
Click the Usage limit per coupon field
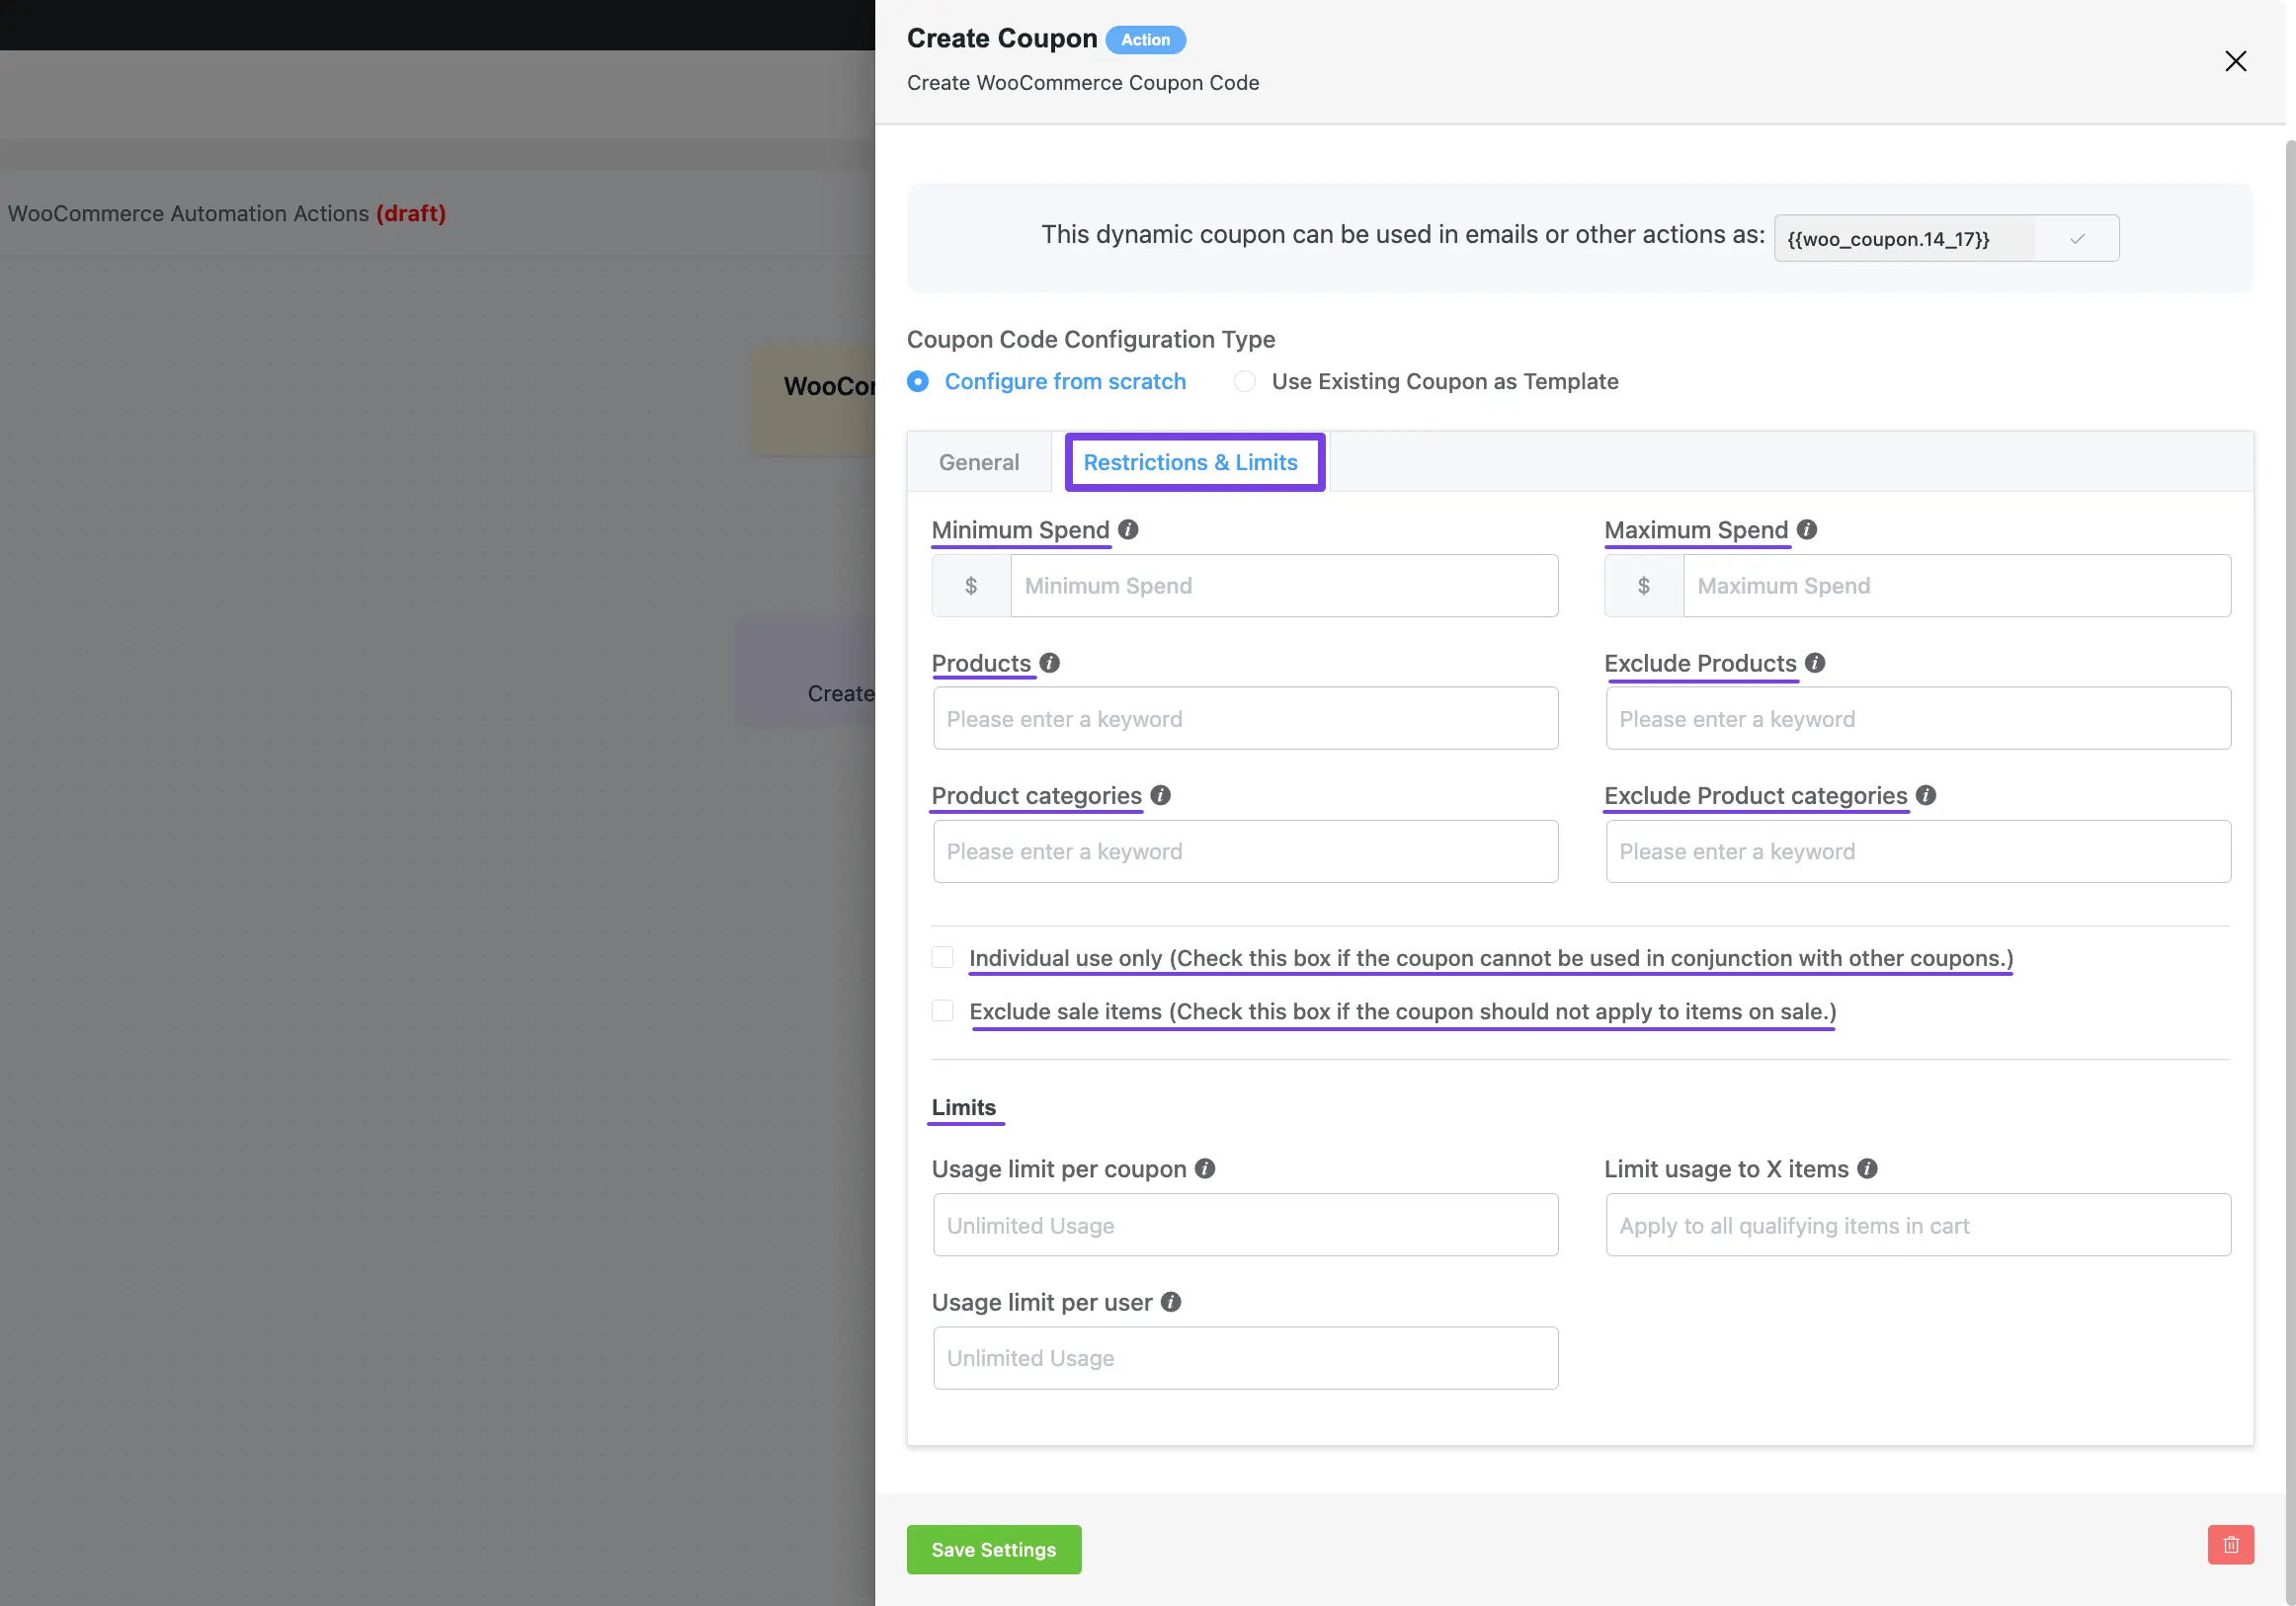click(1245, 1225)
